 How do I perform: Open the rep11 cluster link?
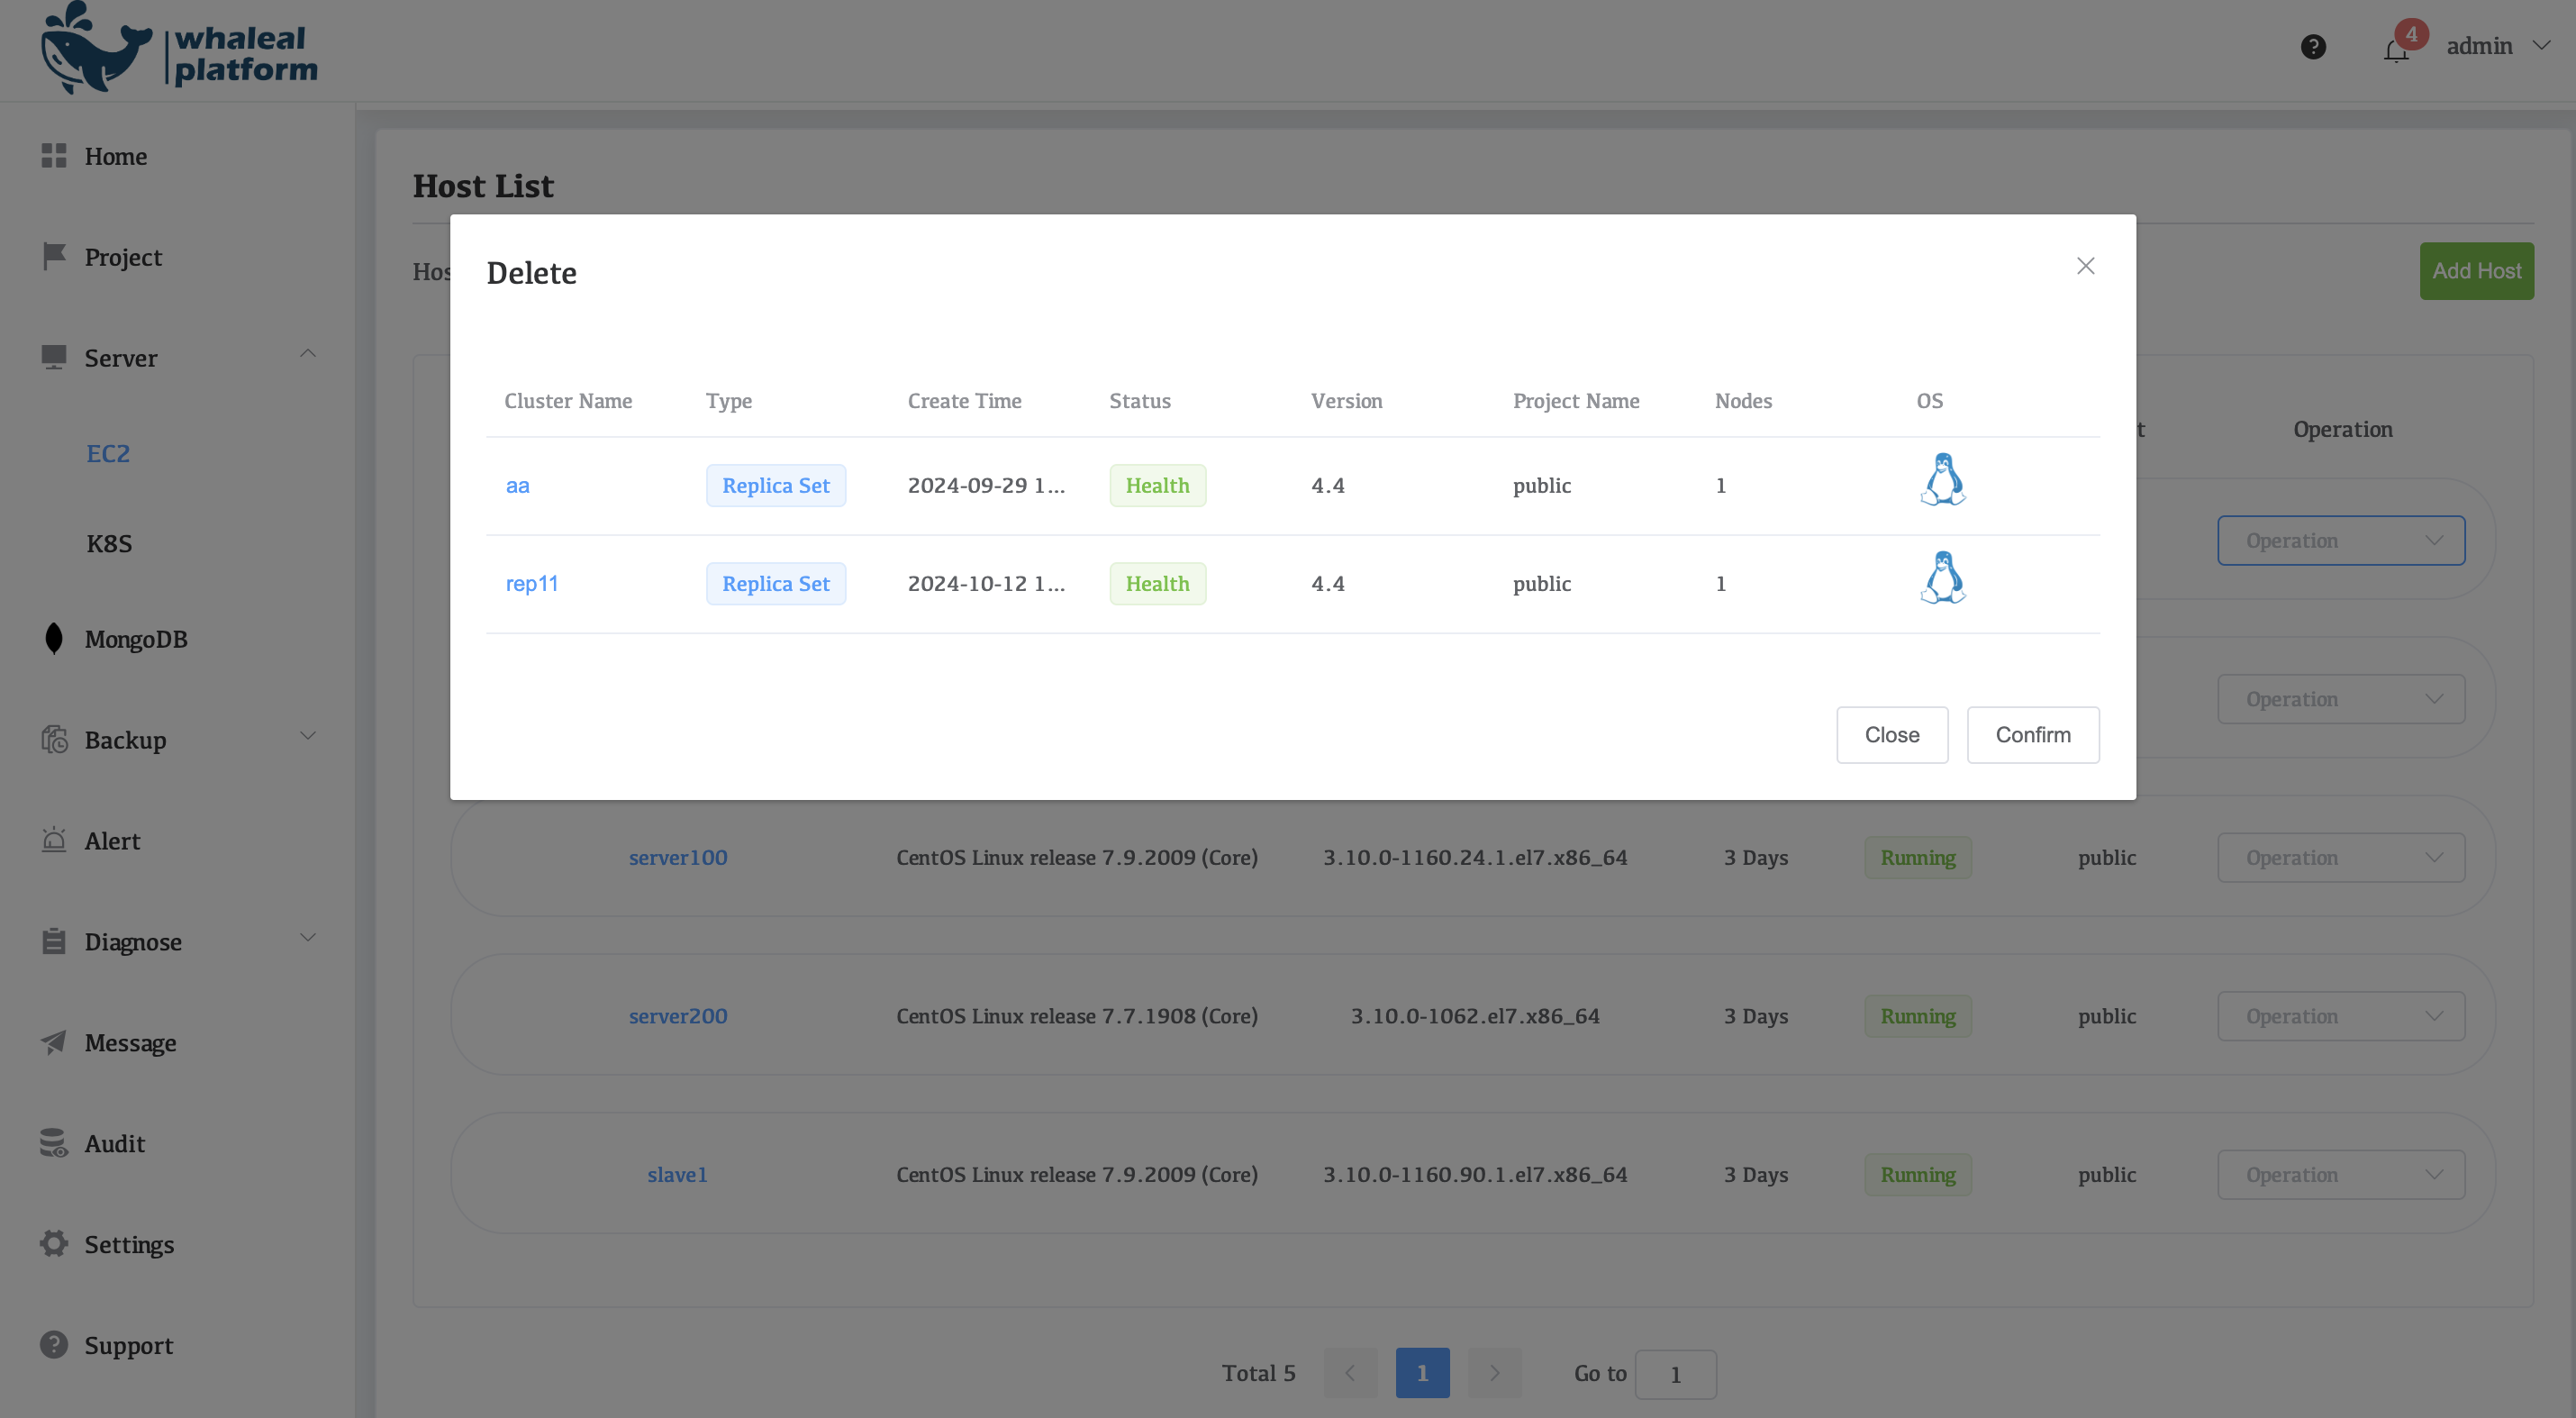531,584
